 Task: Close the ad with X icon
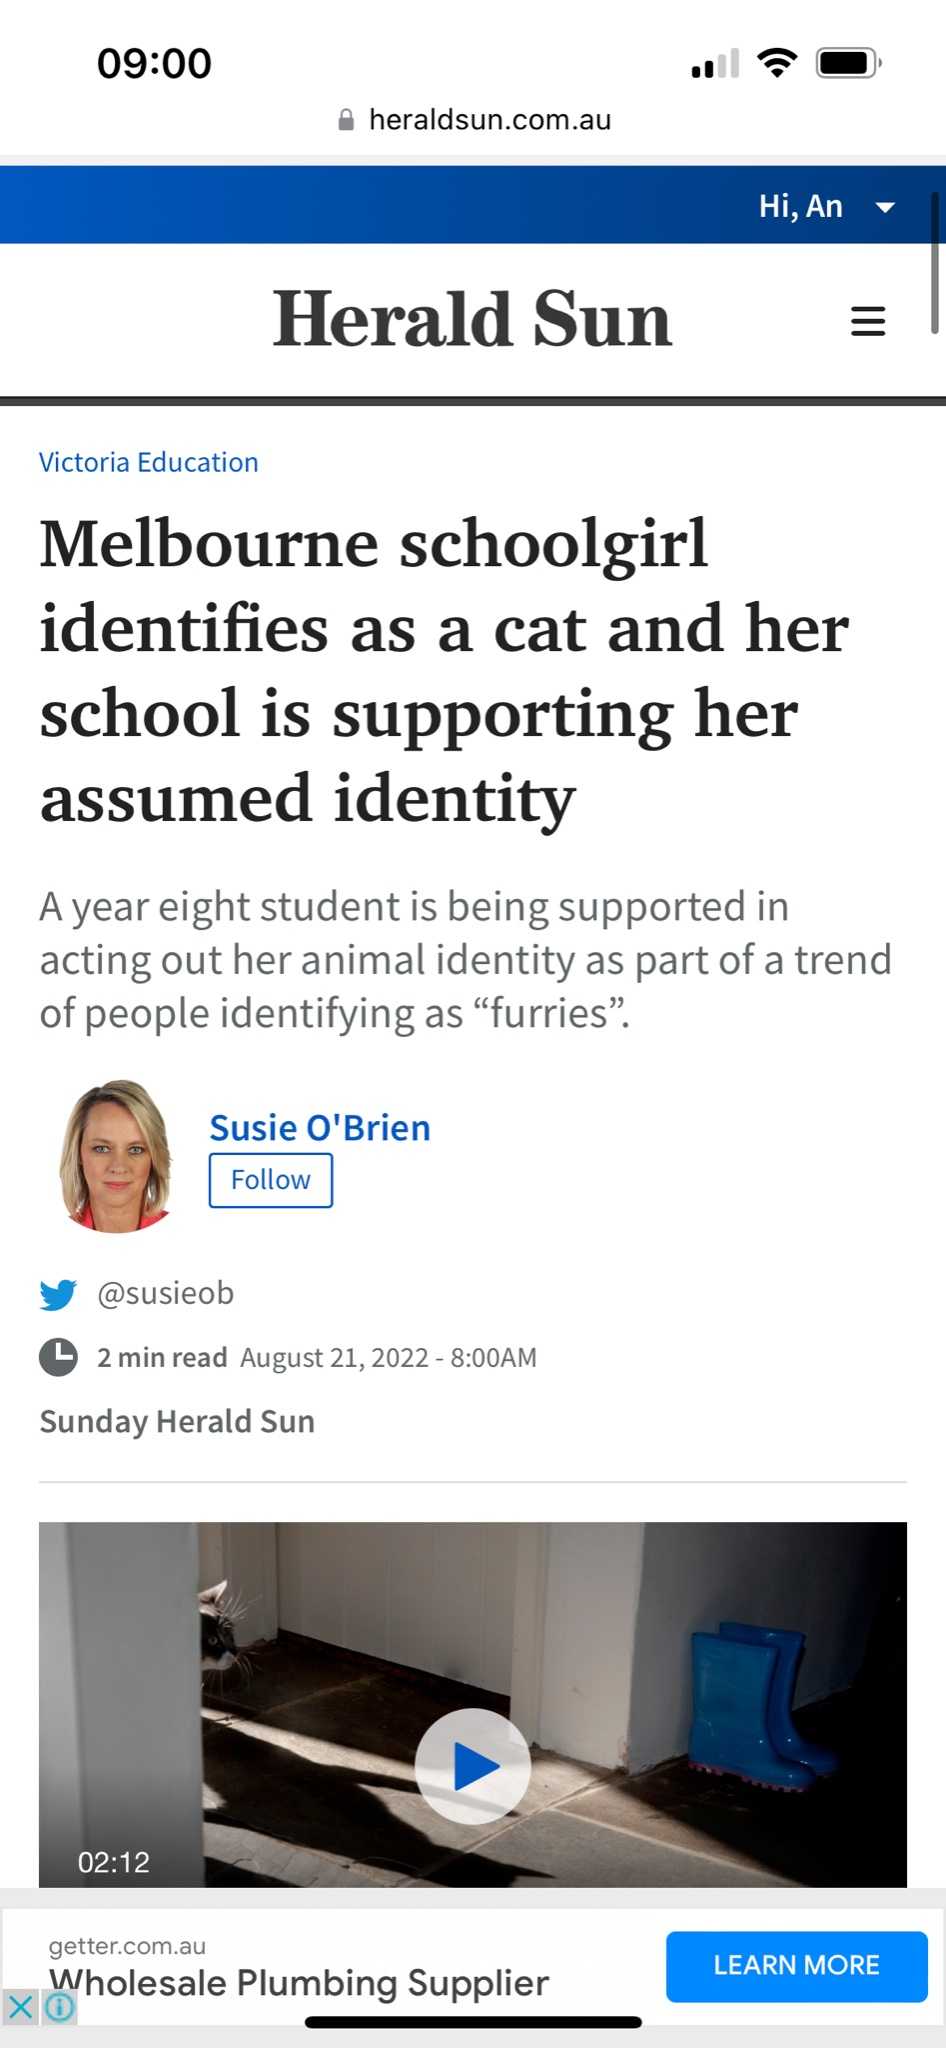tap(20, 2006)
